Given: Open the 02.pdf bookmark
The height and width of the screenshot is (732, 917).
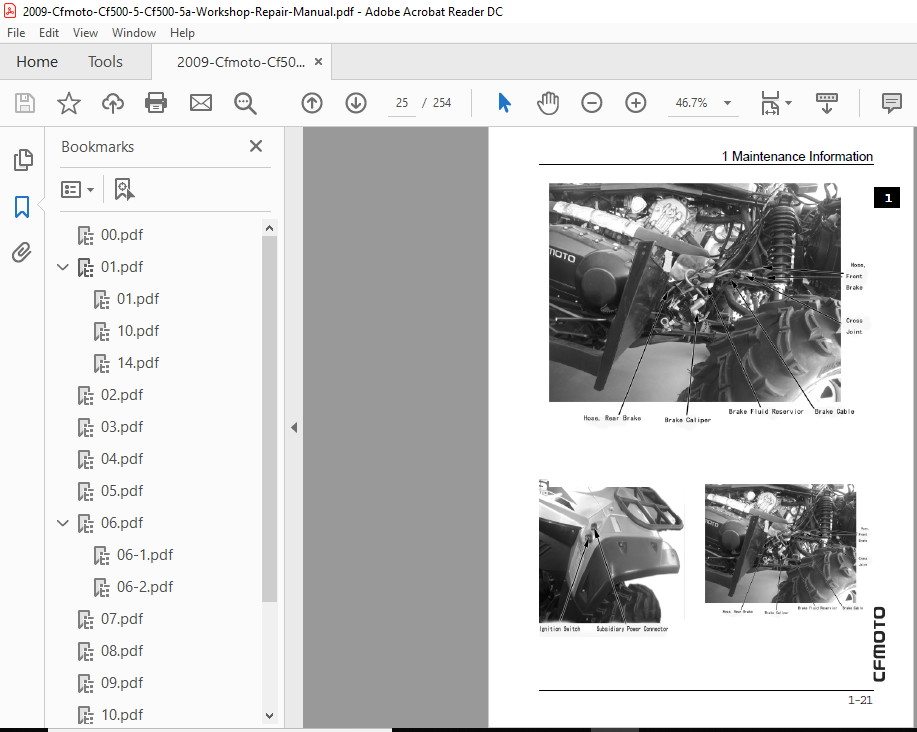Looking at the screenshot, I should click(x=122, y=395).
